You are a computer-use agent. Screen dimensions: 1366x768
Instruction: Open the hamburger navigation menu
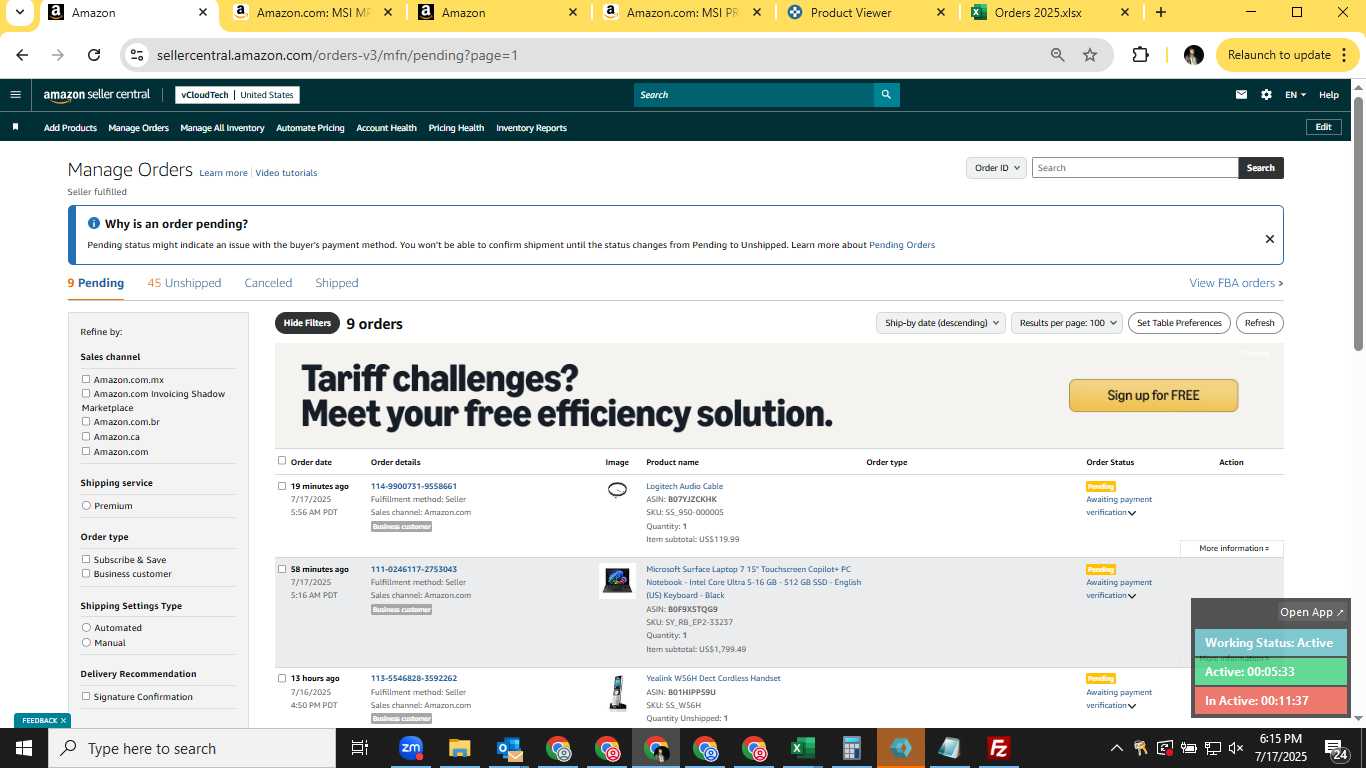15,95
